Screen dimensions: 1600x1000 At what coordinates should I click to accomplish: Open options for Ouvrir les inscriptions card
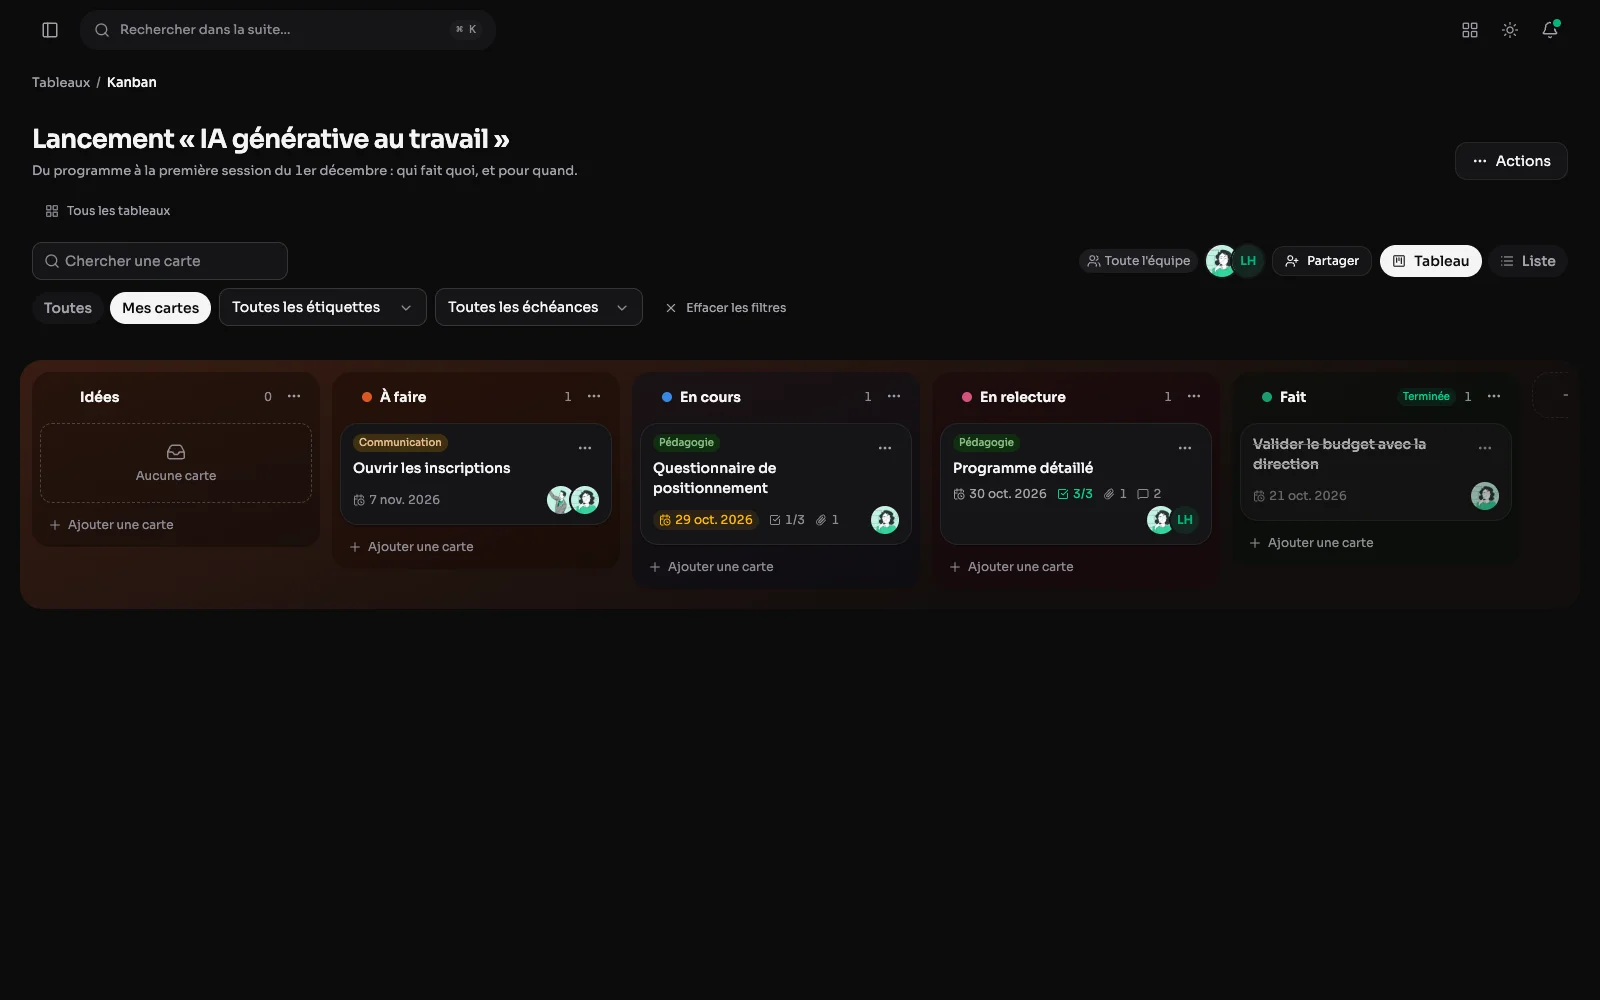[585, 448]
